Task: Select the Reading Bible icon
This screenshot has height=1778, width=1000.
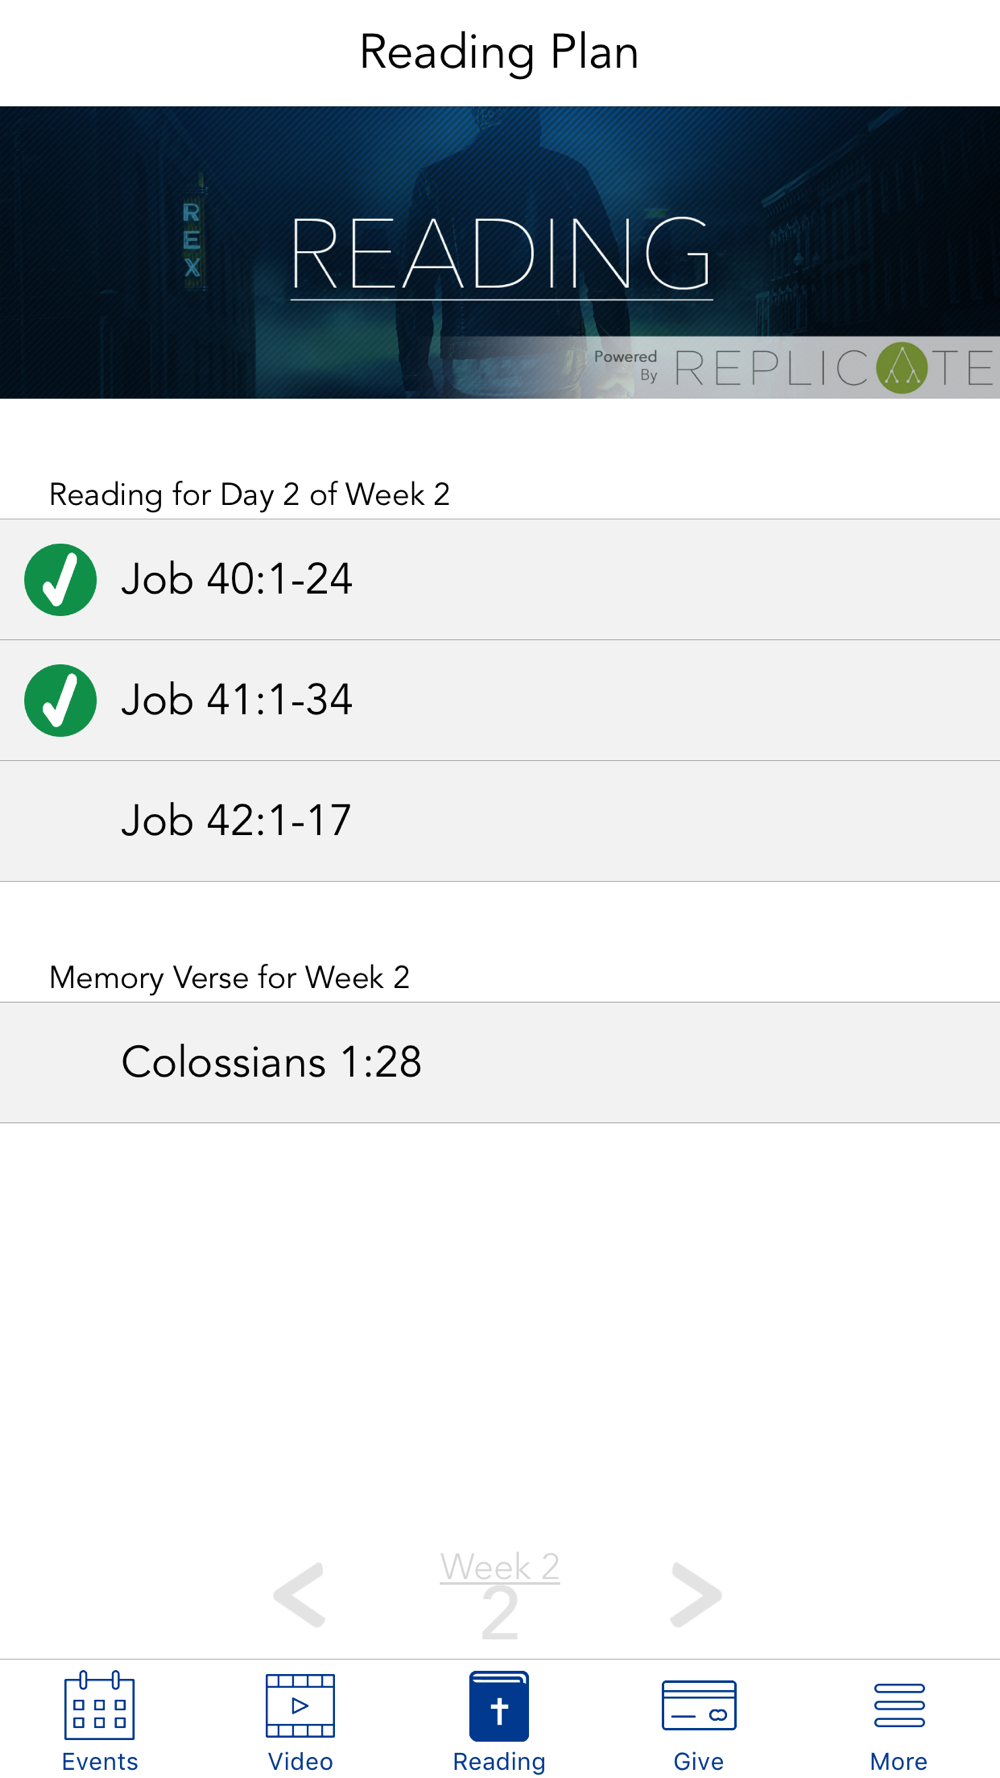Action: 499,1705
